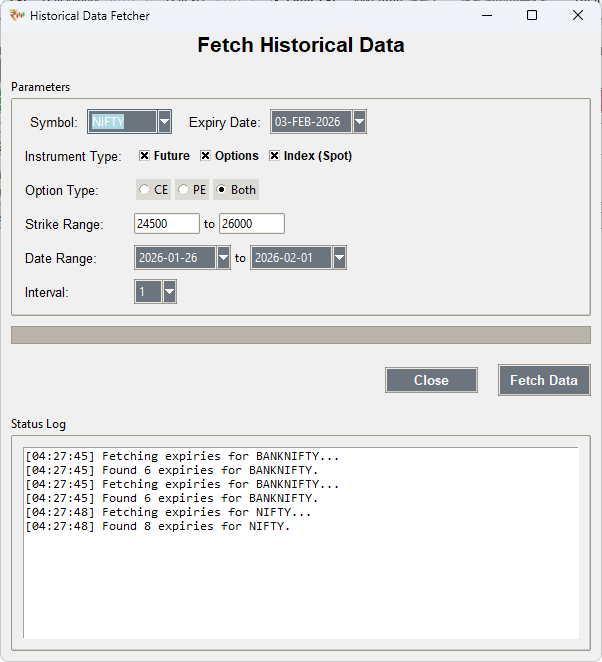
Task: Open the end date 2026-02-01 dropdown arrow
Action: tap(339, 258)
